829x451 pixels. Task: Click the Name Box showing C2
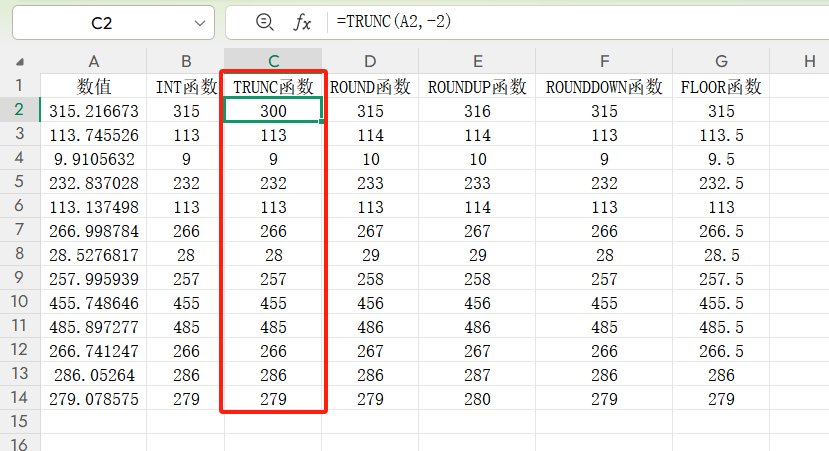[113, 23]
